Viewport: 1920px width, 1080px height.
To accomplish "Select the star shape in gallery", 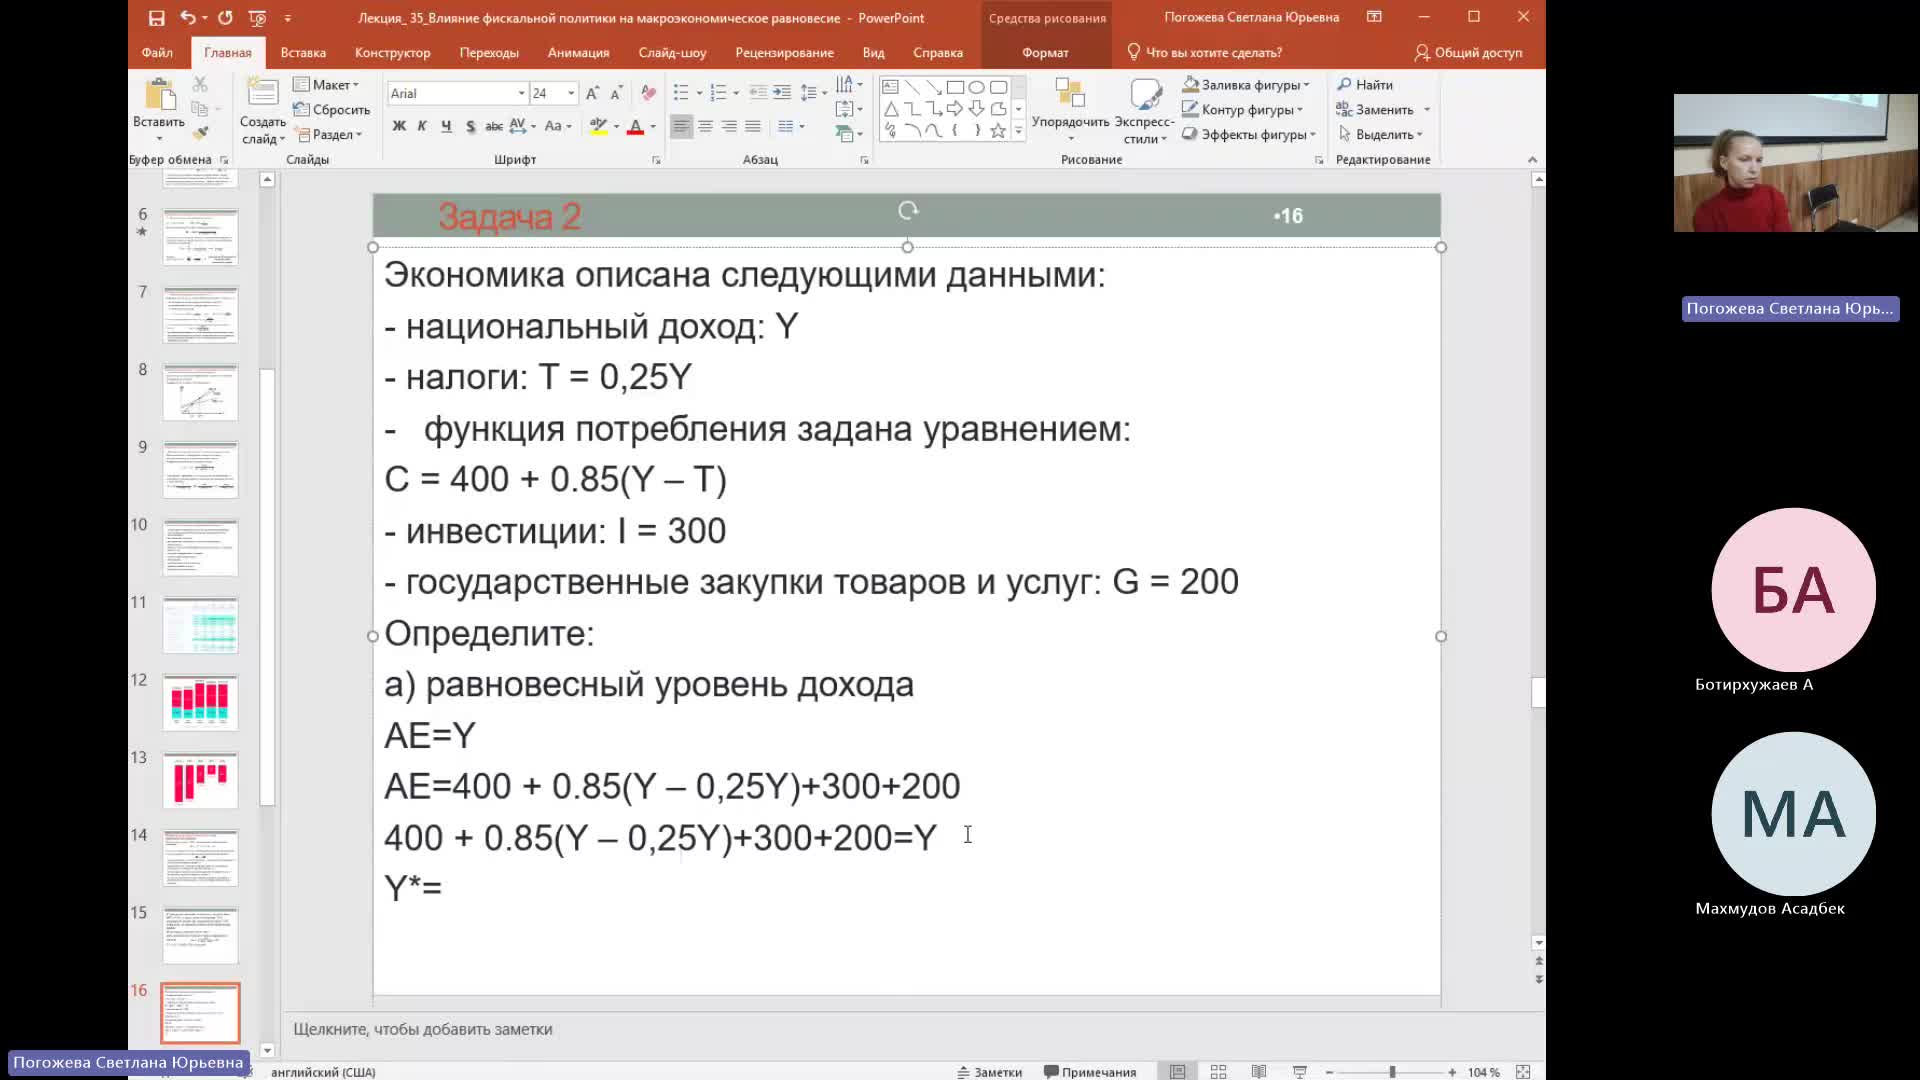I will (998, 130).
